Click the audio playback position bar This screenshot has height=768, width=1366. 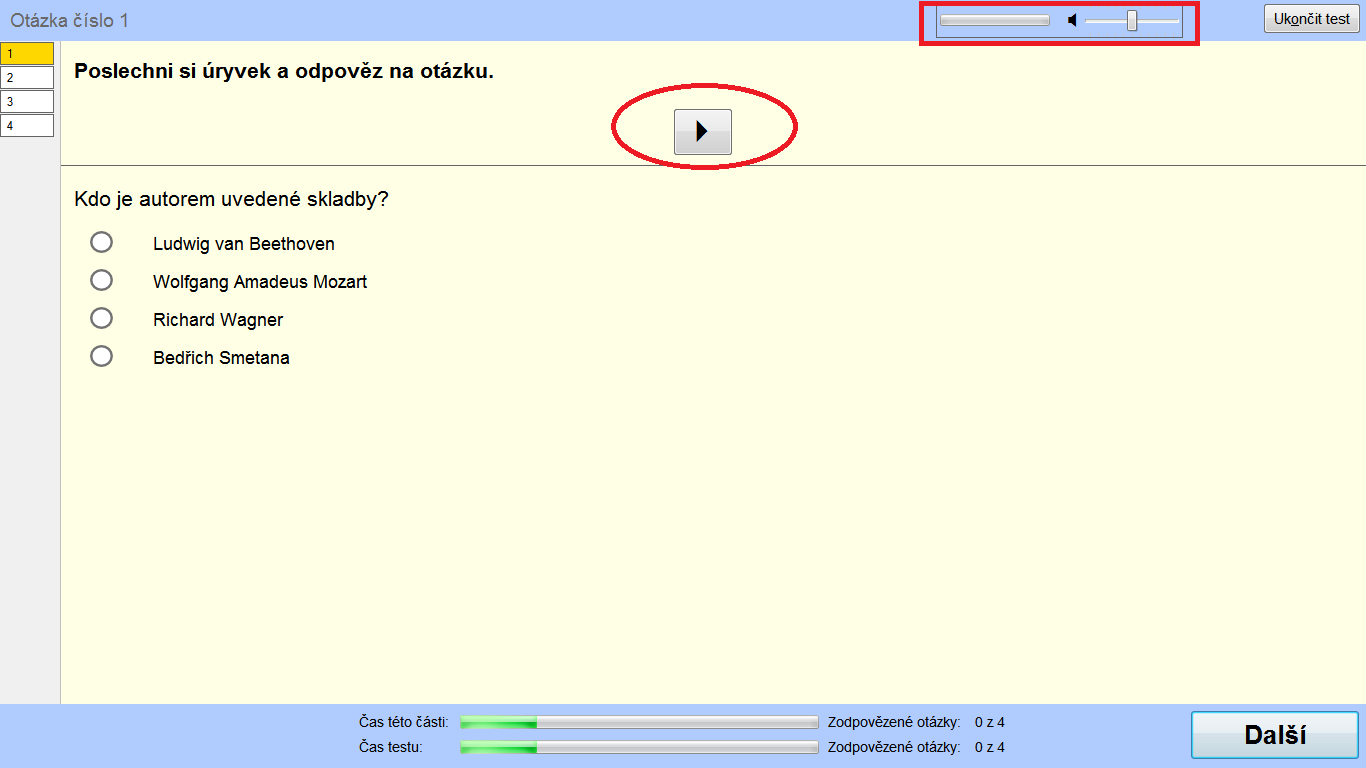click(994, 20)
